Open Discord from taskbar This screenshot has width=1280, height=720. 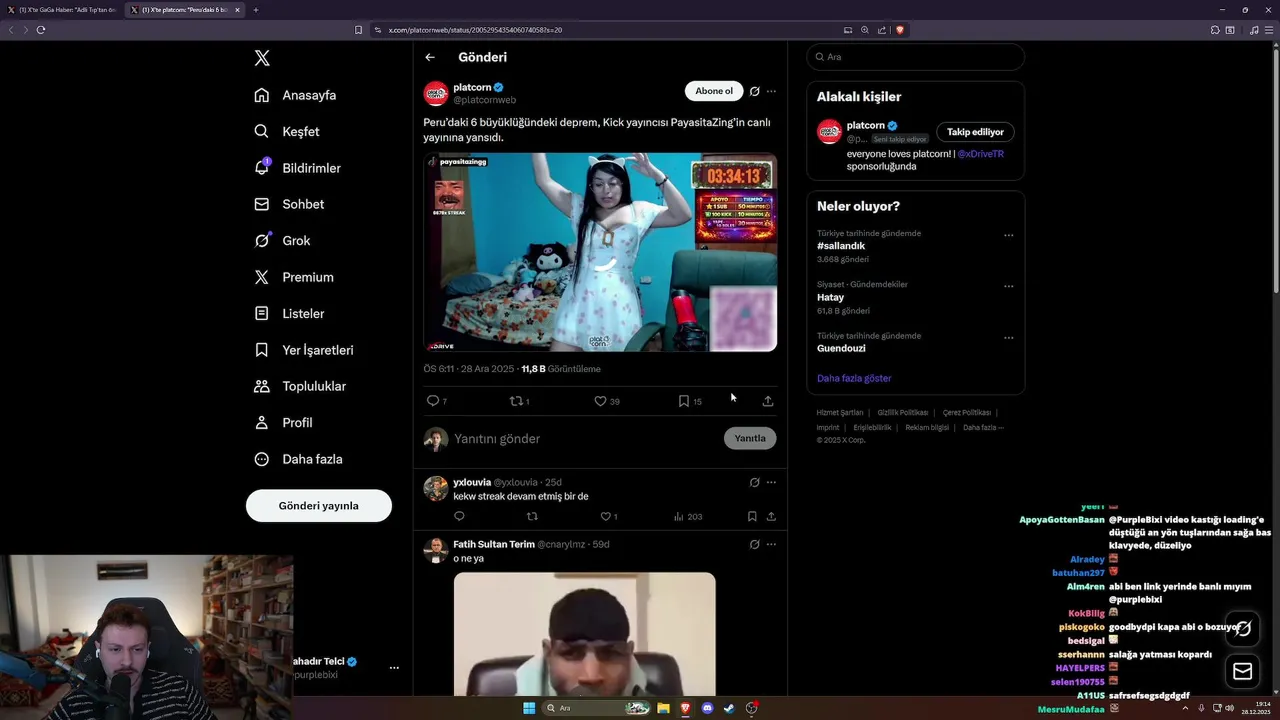pyautogui.click(x=708, y=708)
